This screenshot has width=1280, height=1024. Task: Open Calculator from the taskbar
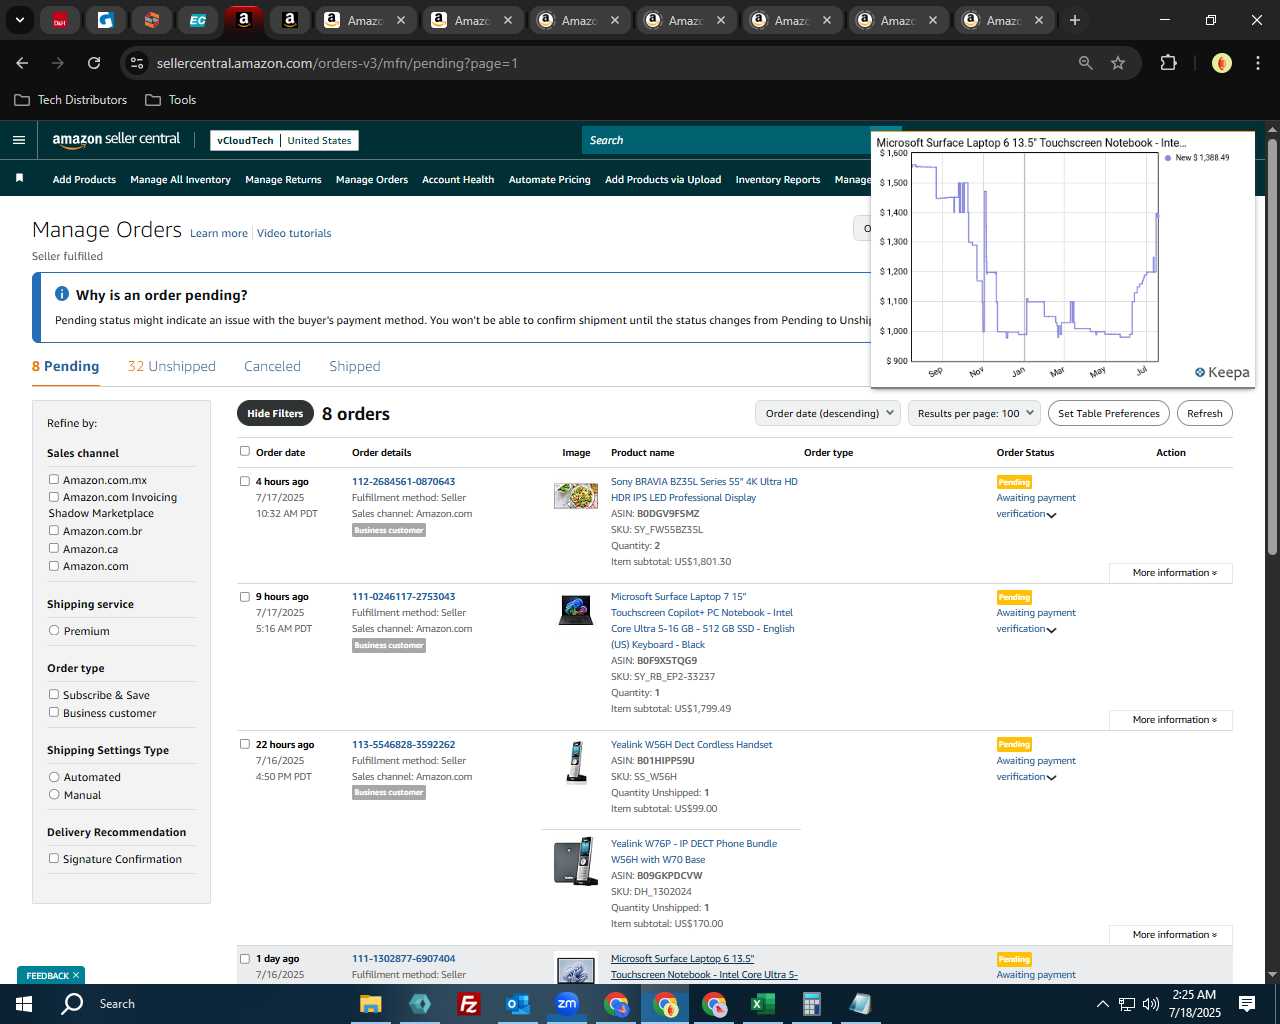(811, 1003)
